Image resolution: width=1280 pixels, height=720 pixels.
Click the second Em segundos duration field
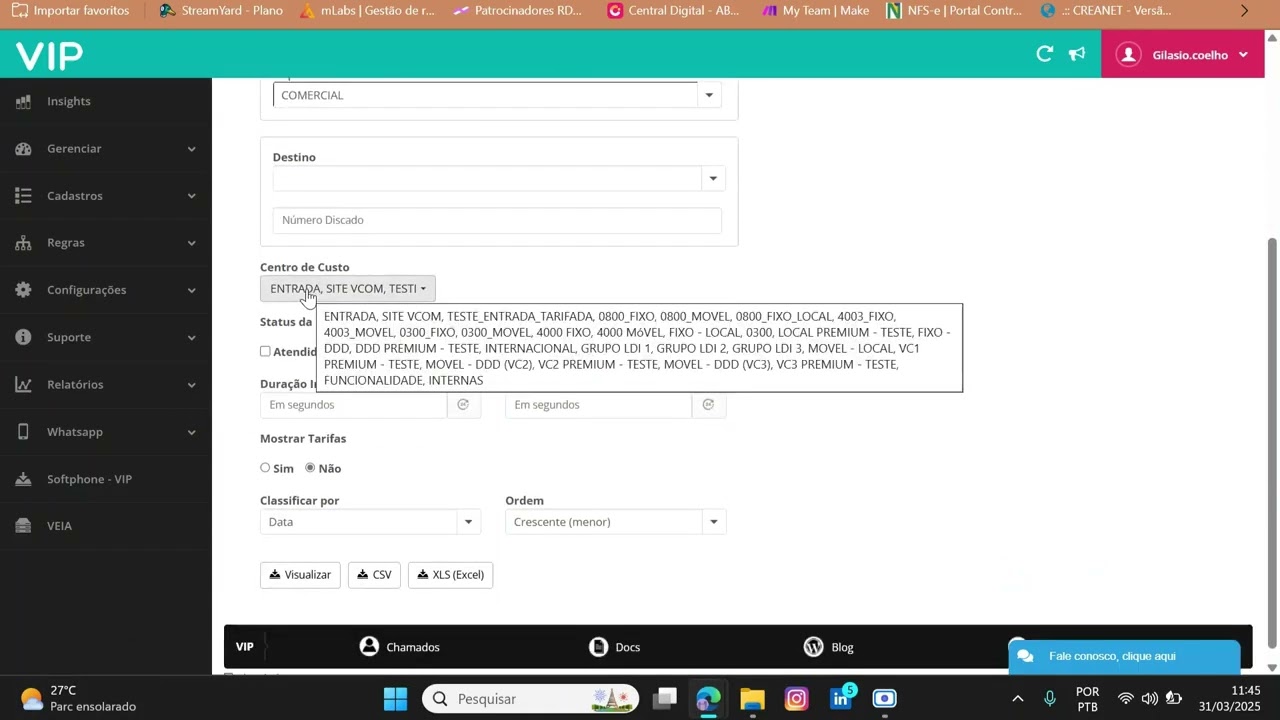click(x=598, y=405)
